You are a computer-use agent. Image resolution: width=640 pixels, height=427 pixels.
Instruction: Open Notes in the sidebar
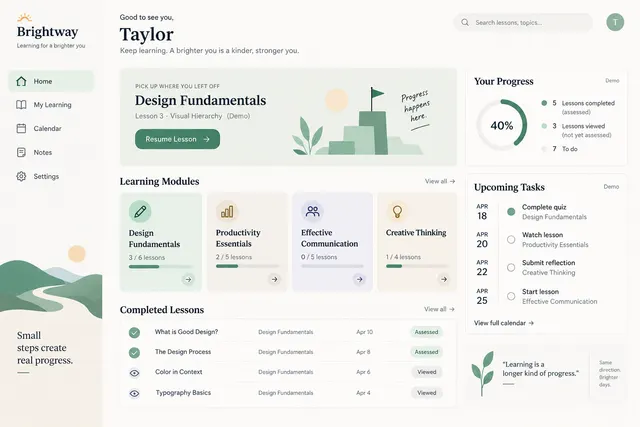51,152
